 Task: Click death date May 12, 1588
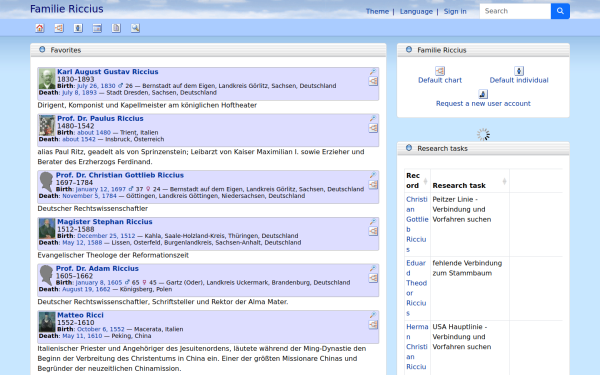82,243
